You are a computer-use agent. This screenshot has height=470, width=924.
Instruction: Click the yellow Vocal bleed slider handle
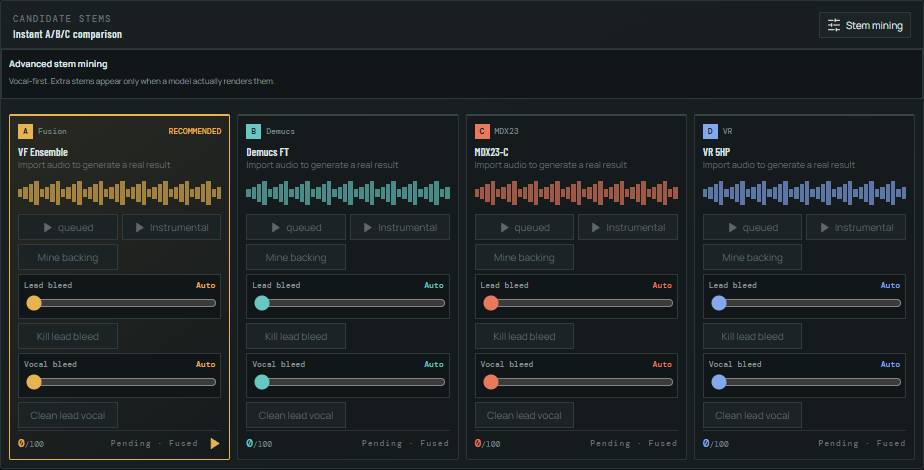coord(34,382)
